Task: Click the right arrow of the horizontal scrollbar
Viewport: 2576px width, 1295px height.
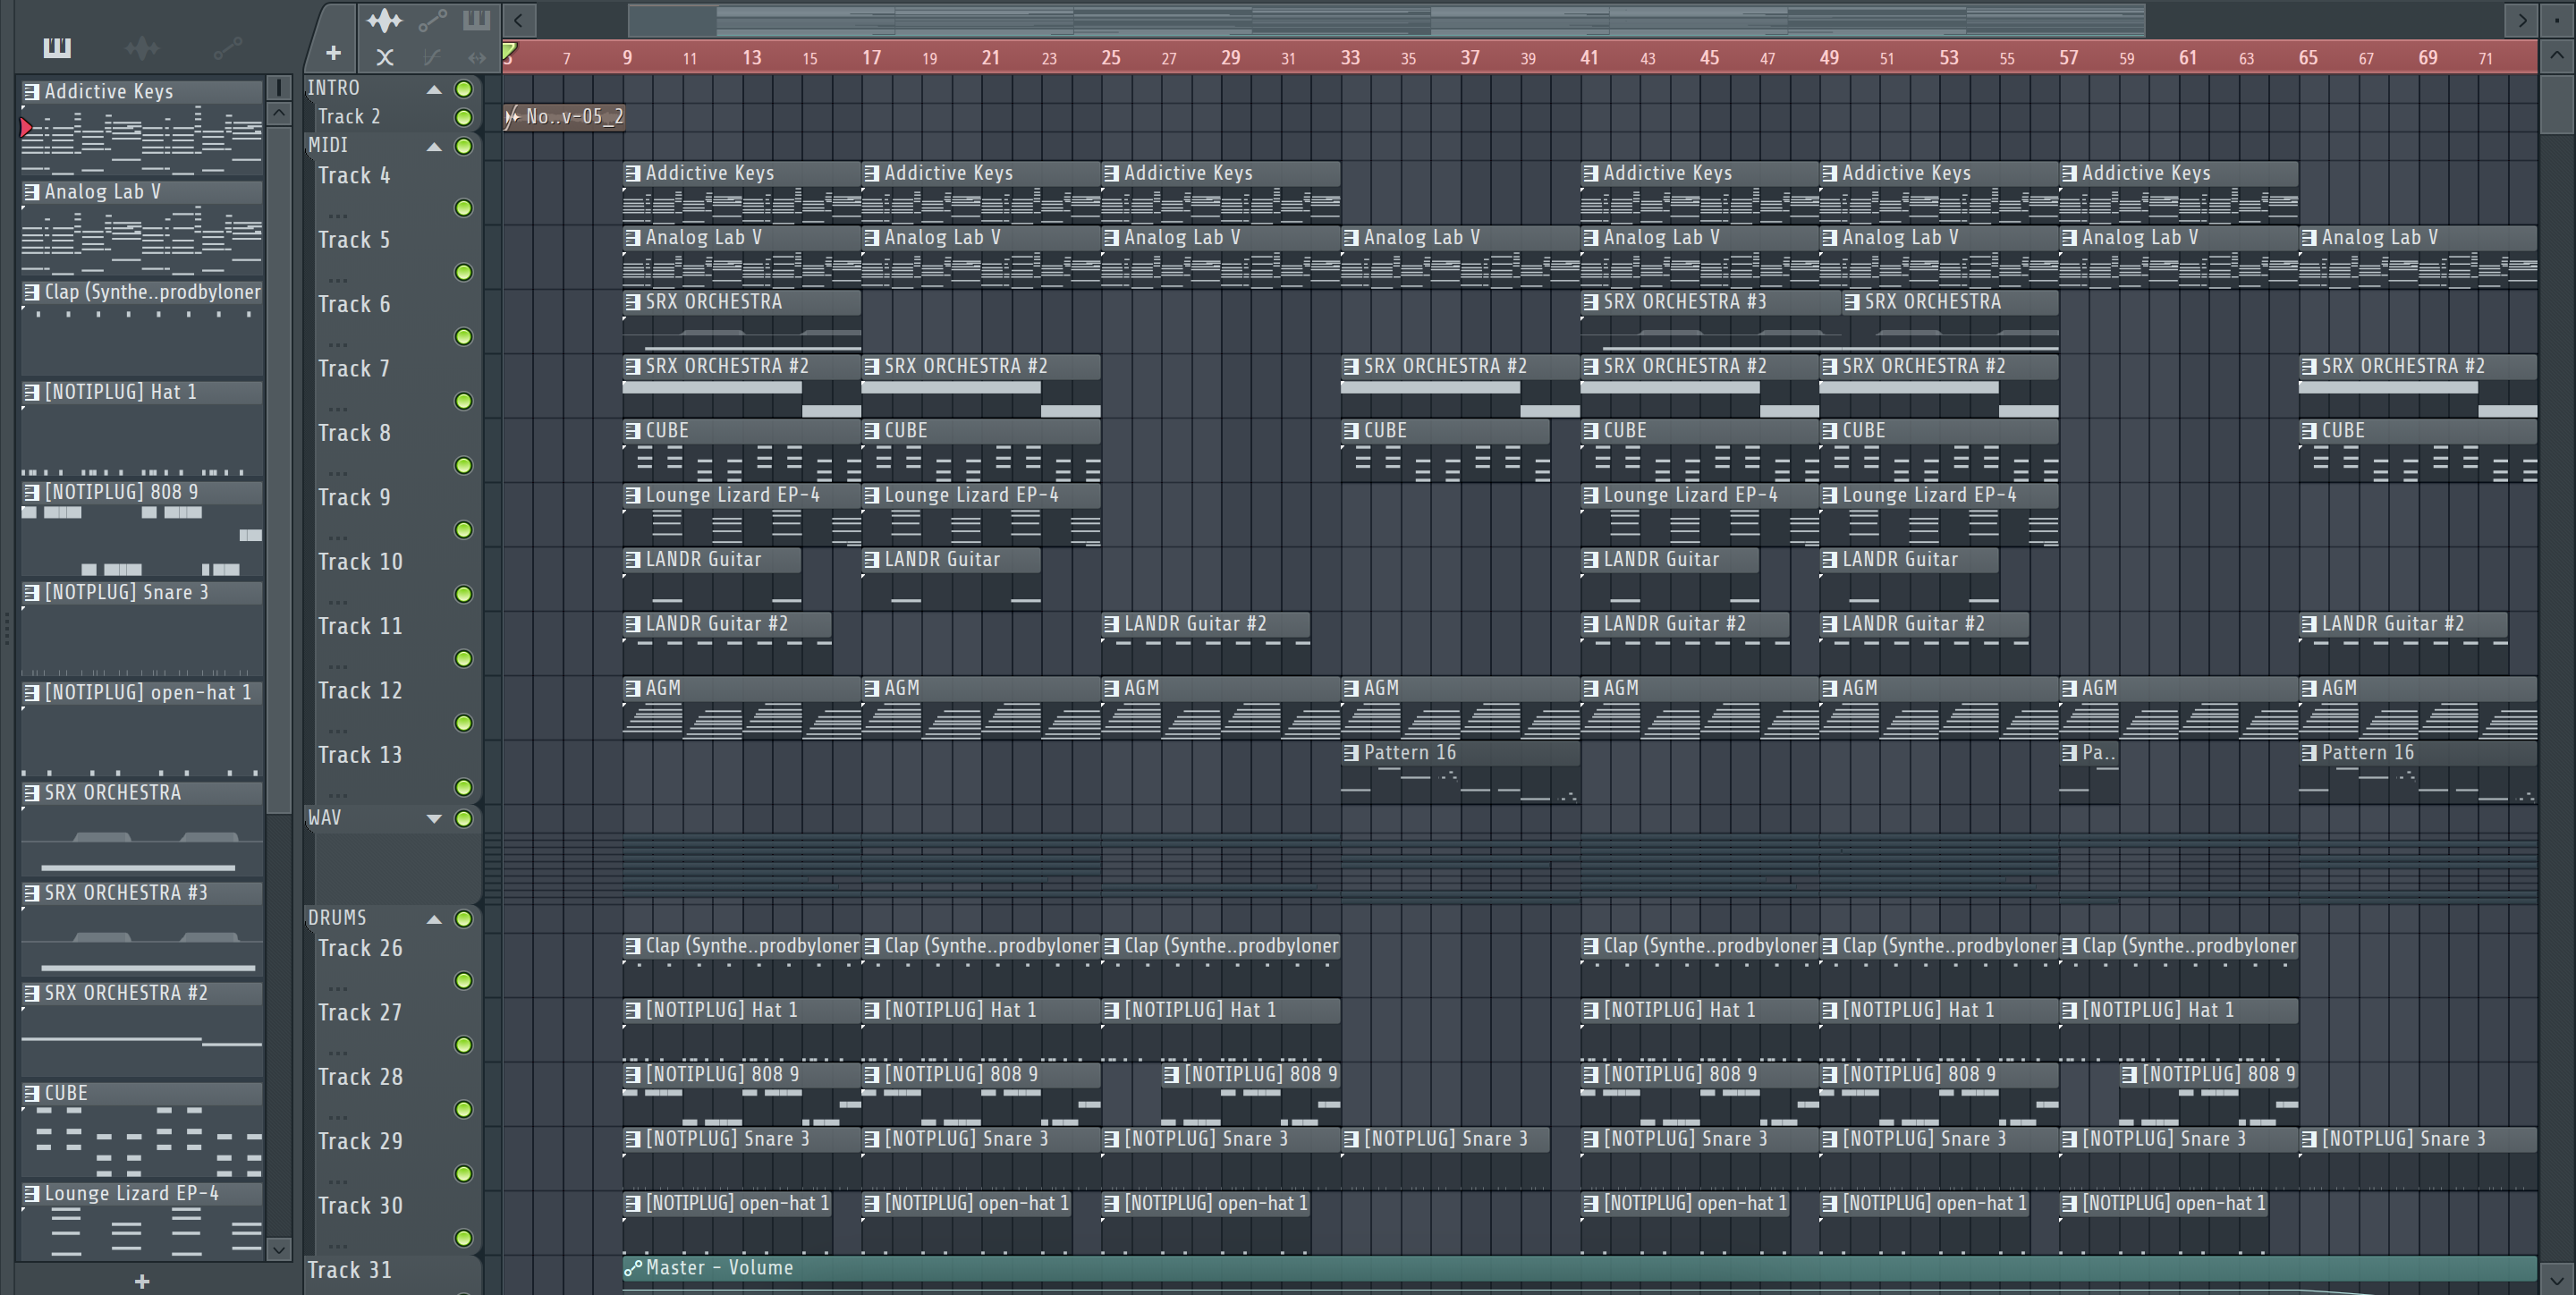Action: [x=2522, y=19]
